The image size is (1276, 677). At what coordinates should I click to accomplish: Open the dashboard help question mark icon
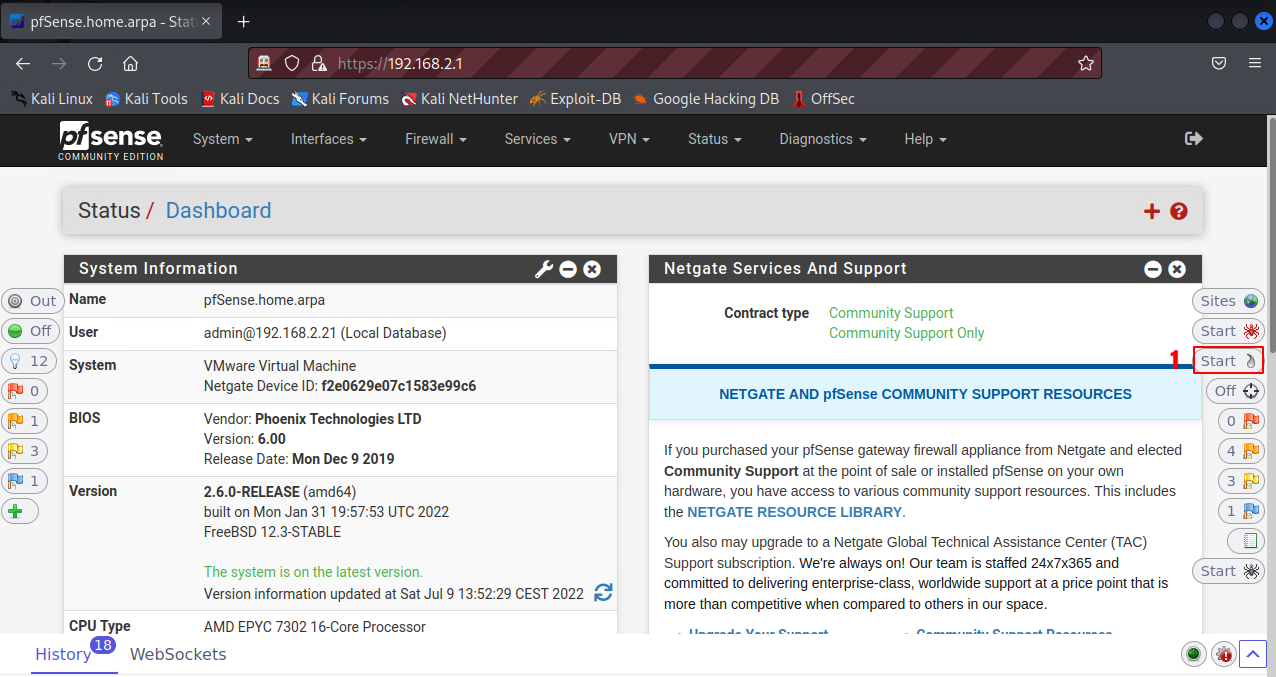[1179, 211]
